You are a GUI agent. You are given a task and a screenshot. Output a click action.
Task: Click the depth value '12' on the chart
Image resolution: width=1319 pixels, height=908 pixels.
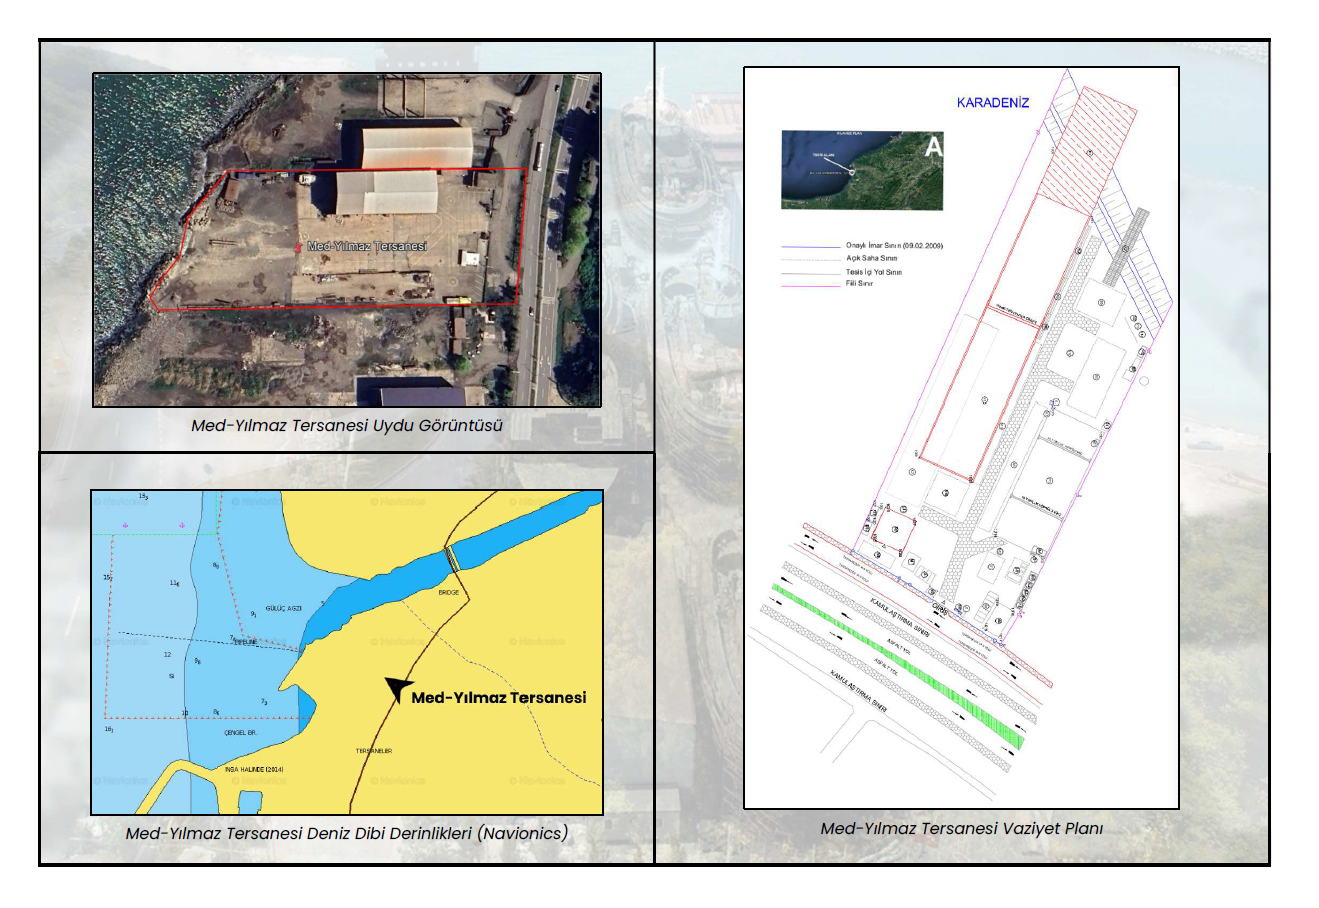click(x=167, y=655)
